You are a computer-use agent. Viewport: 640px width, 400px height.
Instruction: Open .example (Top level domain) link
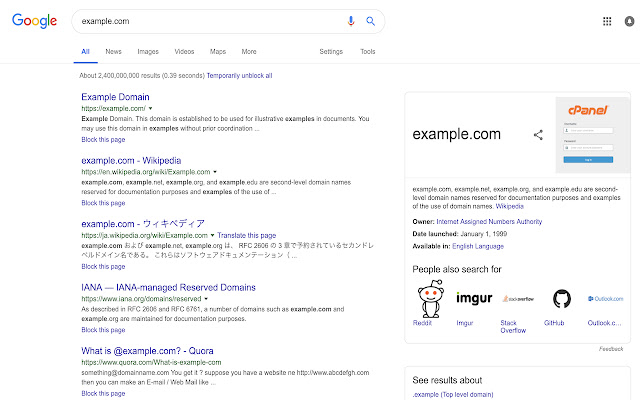pos(453,395)
